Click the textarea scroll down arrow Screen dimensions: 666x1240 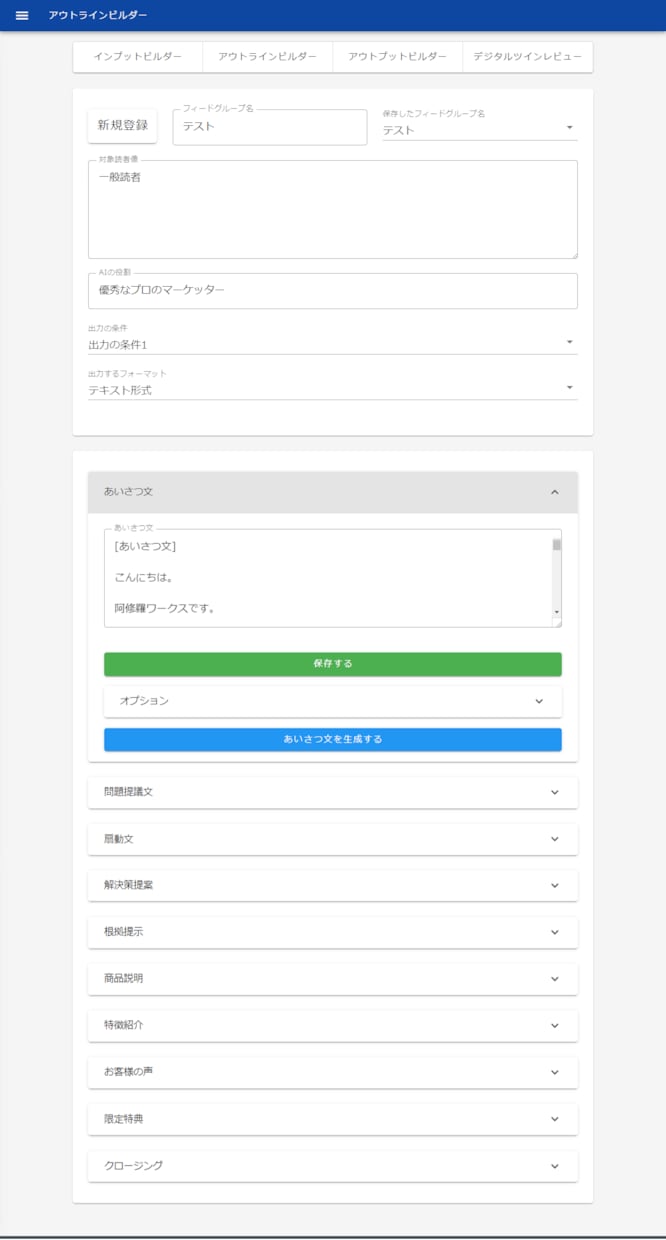tap(557, 612)
